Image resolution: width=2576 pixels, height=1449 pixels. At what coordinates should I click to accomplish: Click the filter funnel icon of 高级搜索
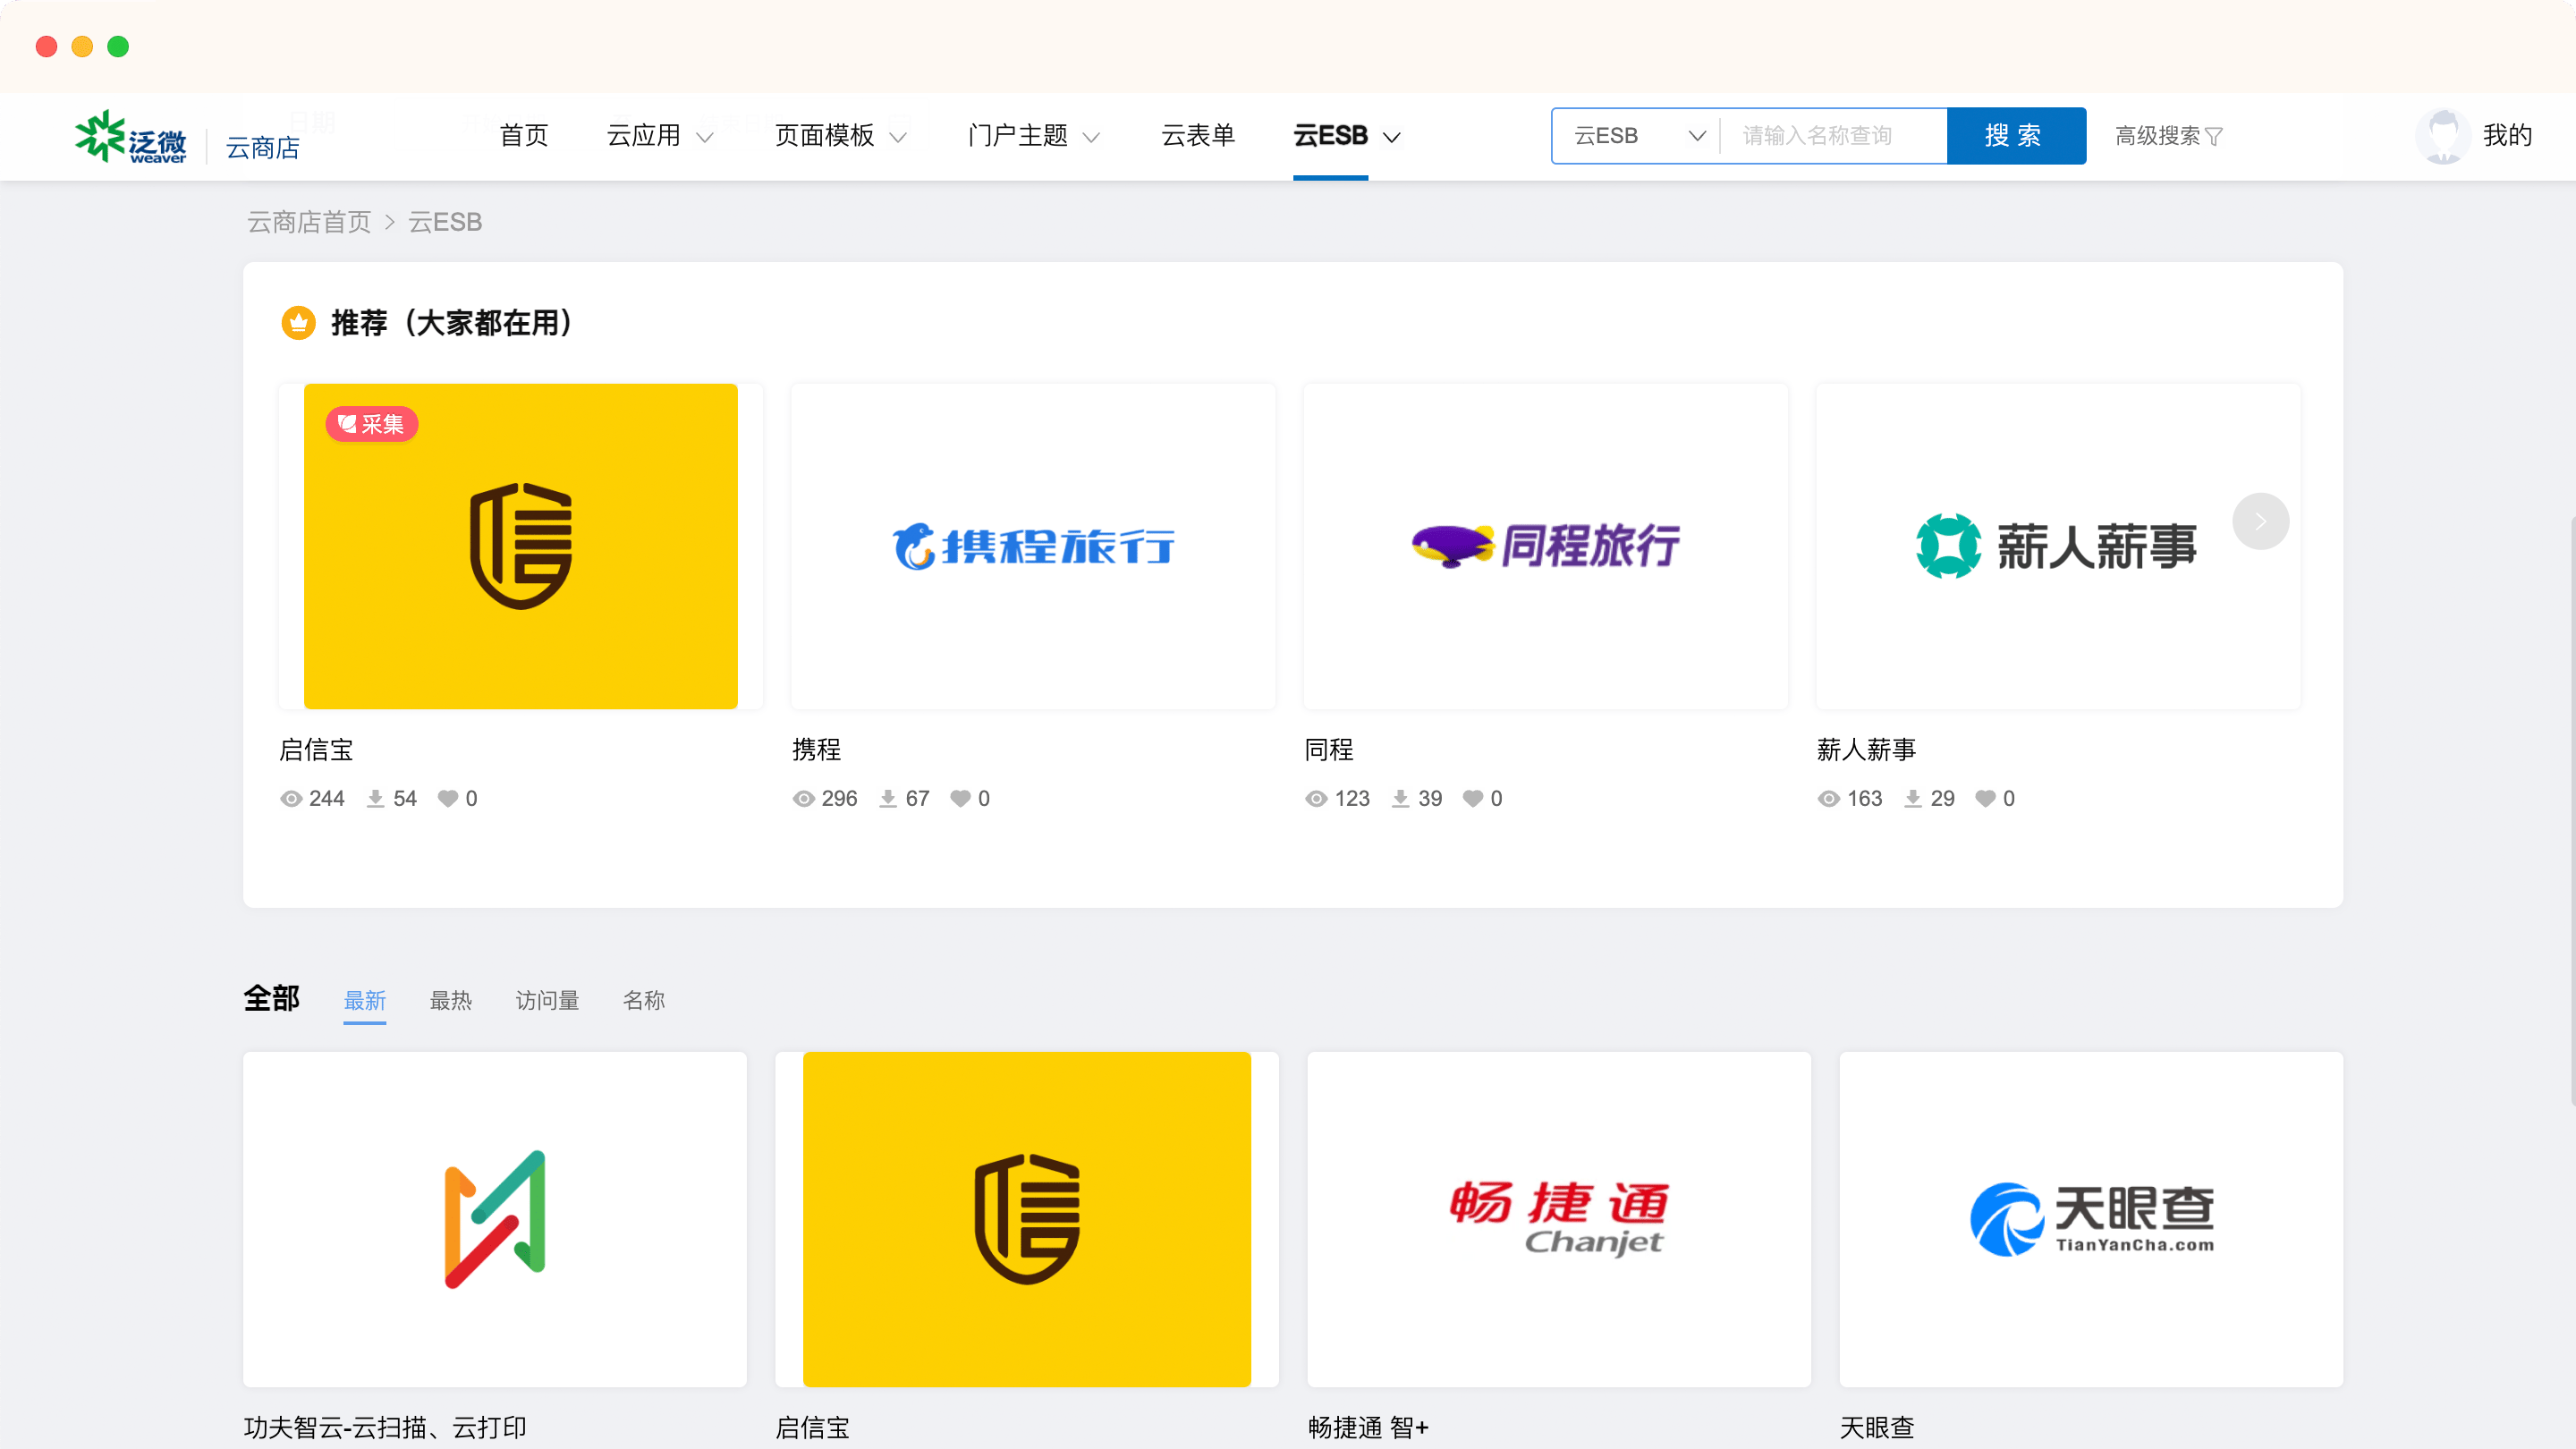(x=2214, y=137)
